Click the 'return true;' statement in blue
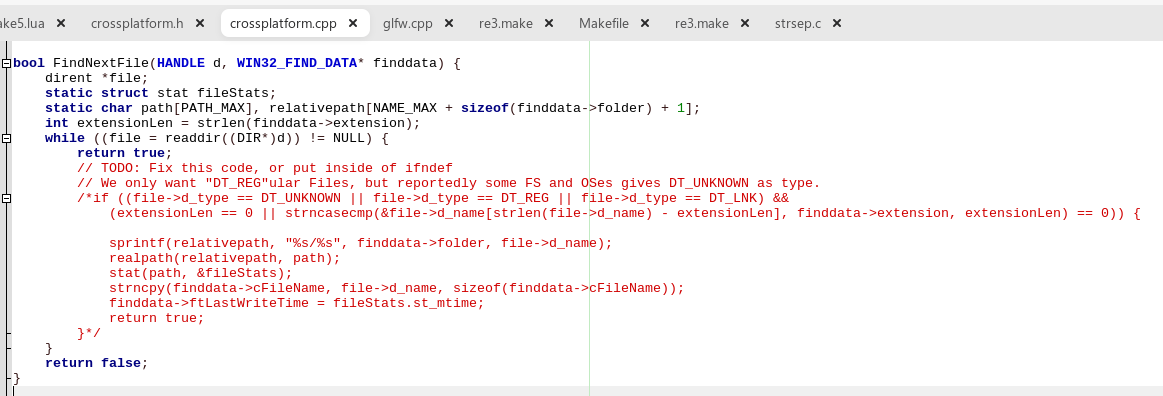The image size is (1163, 396). point(125,154)
